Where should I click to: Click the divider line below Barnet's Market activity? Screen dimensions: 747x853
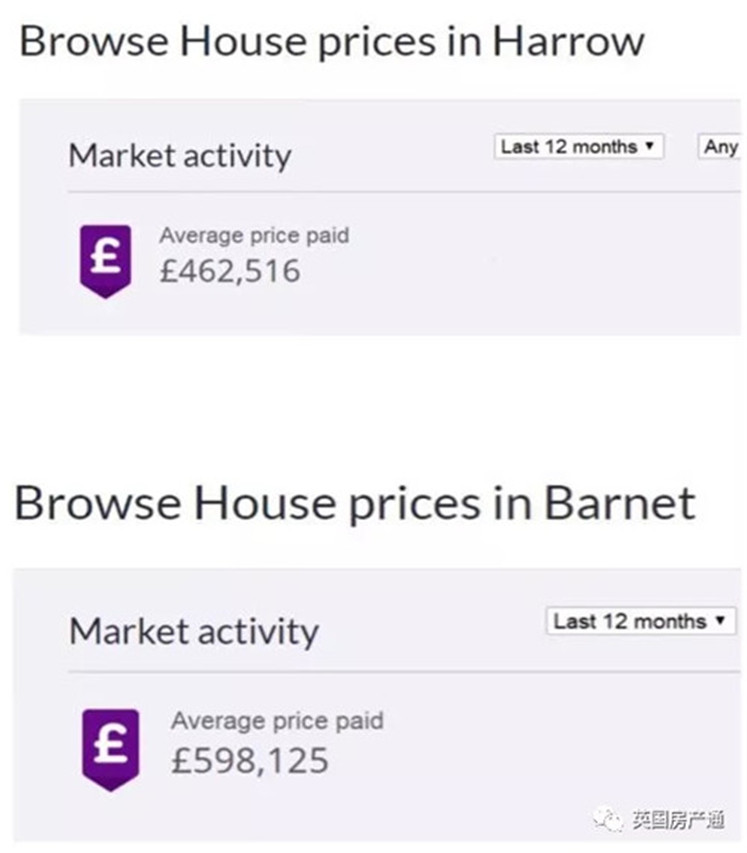[400, 671]
